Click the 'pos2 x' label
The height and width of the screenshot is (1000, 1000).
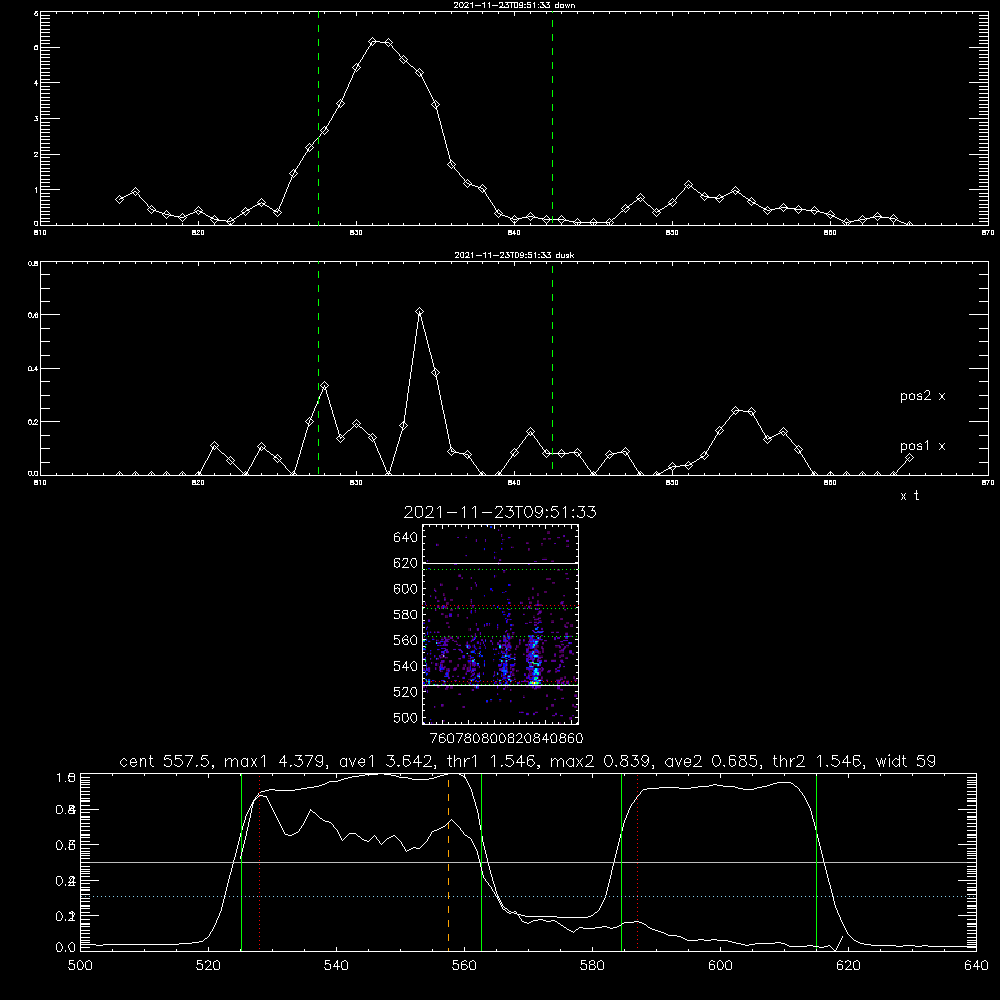pos(922,396)
